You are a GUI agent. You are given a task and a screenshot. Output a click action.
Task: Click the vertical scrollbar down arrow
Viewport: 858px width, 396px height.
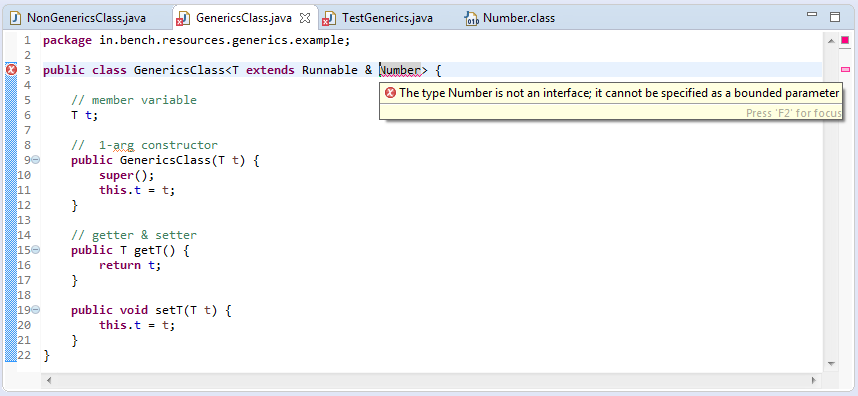(831, 363)
